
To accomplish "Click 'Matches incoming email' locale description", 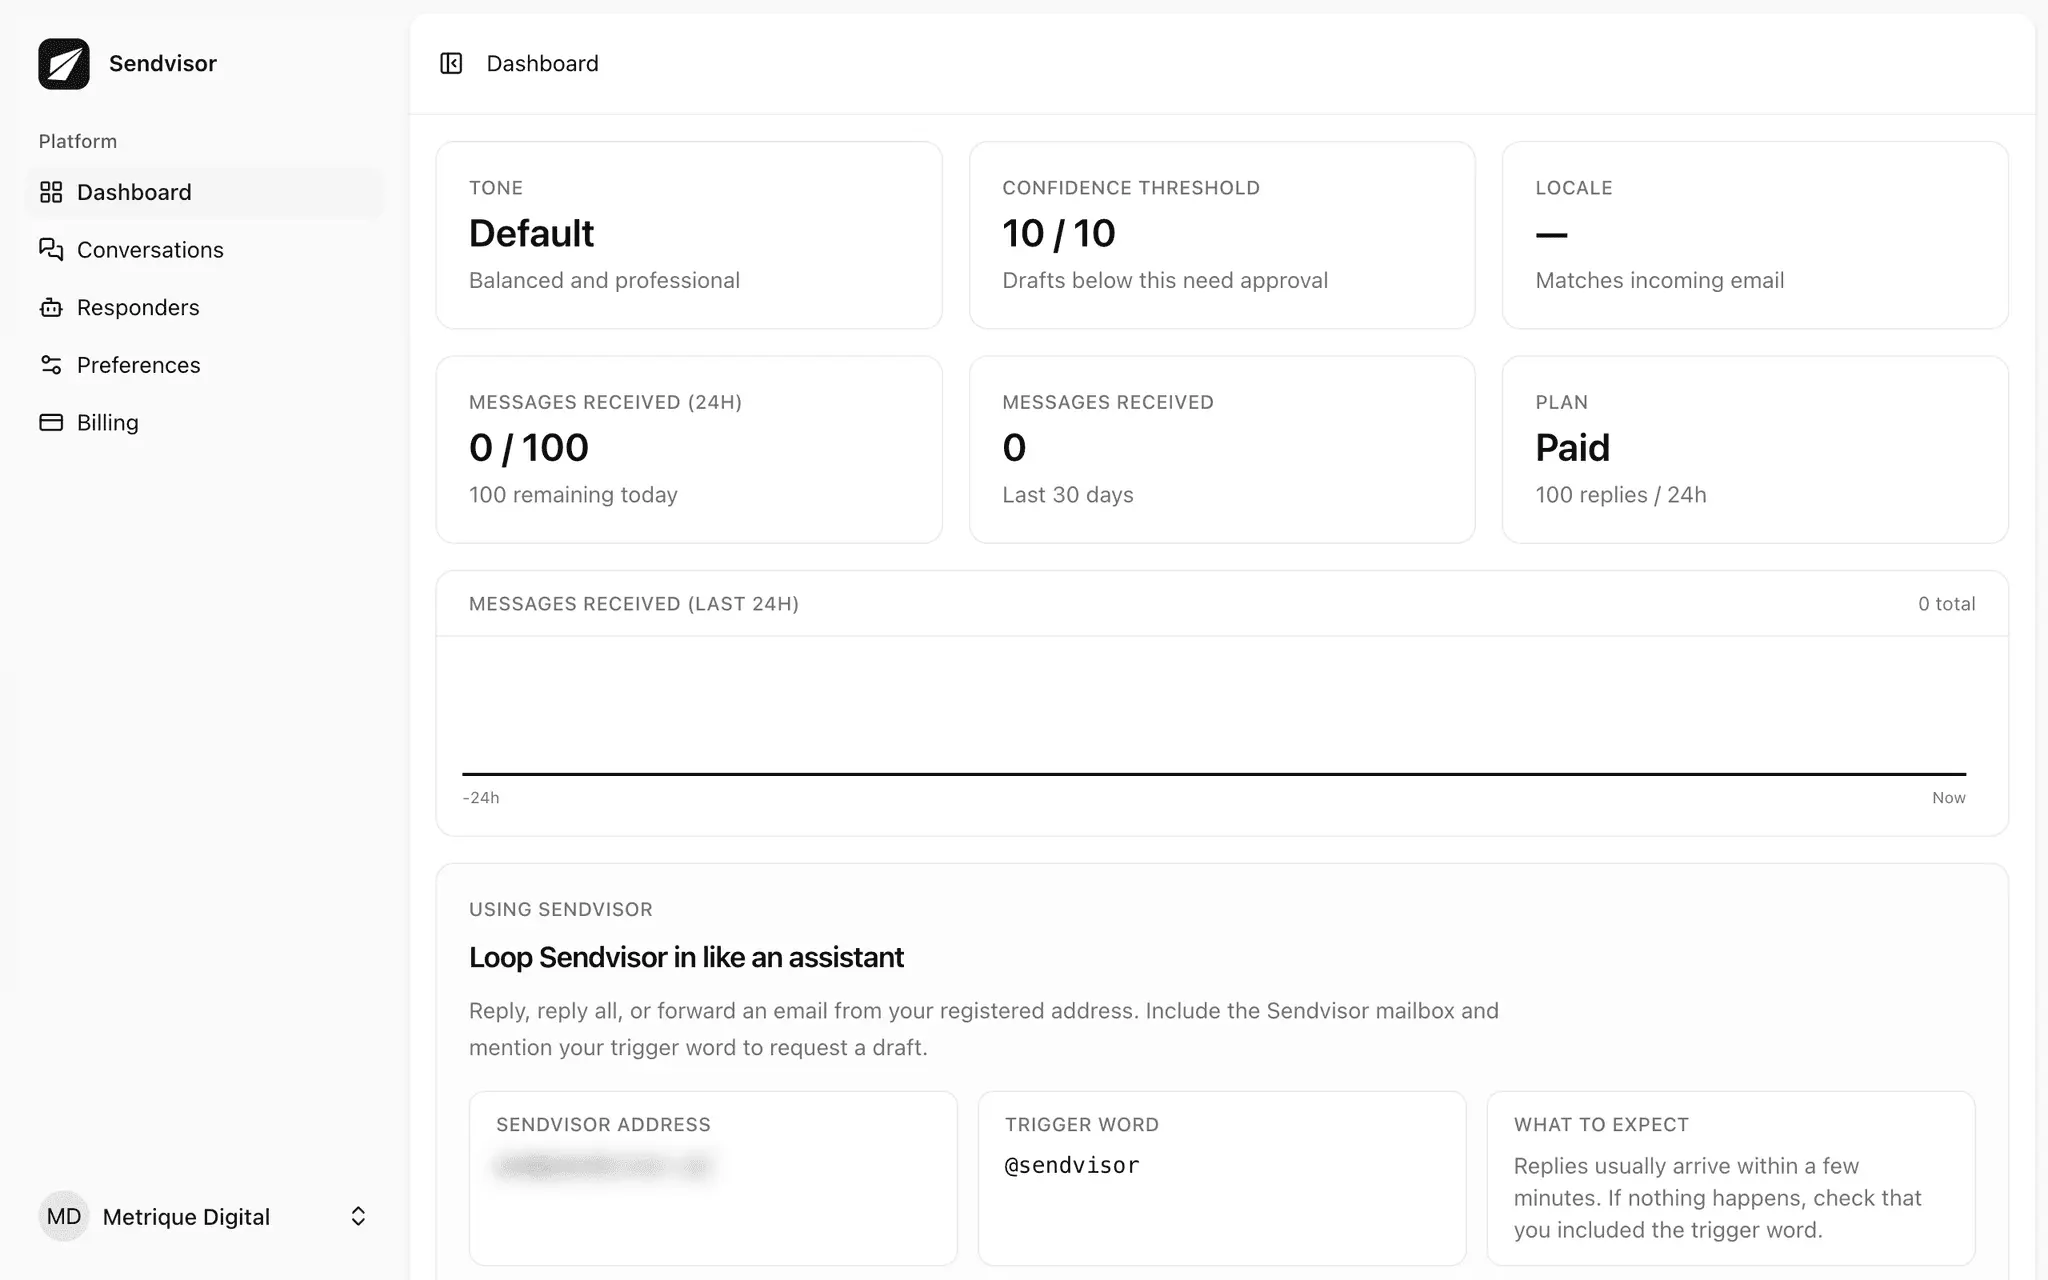I will 1660,281.
